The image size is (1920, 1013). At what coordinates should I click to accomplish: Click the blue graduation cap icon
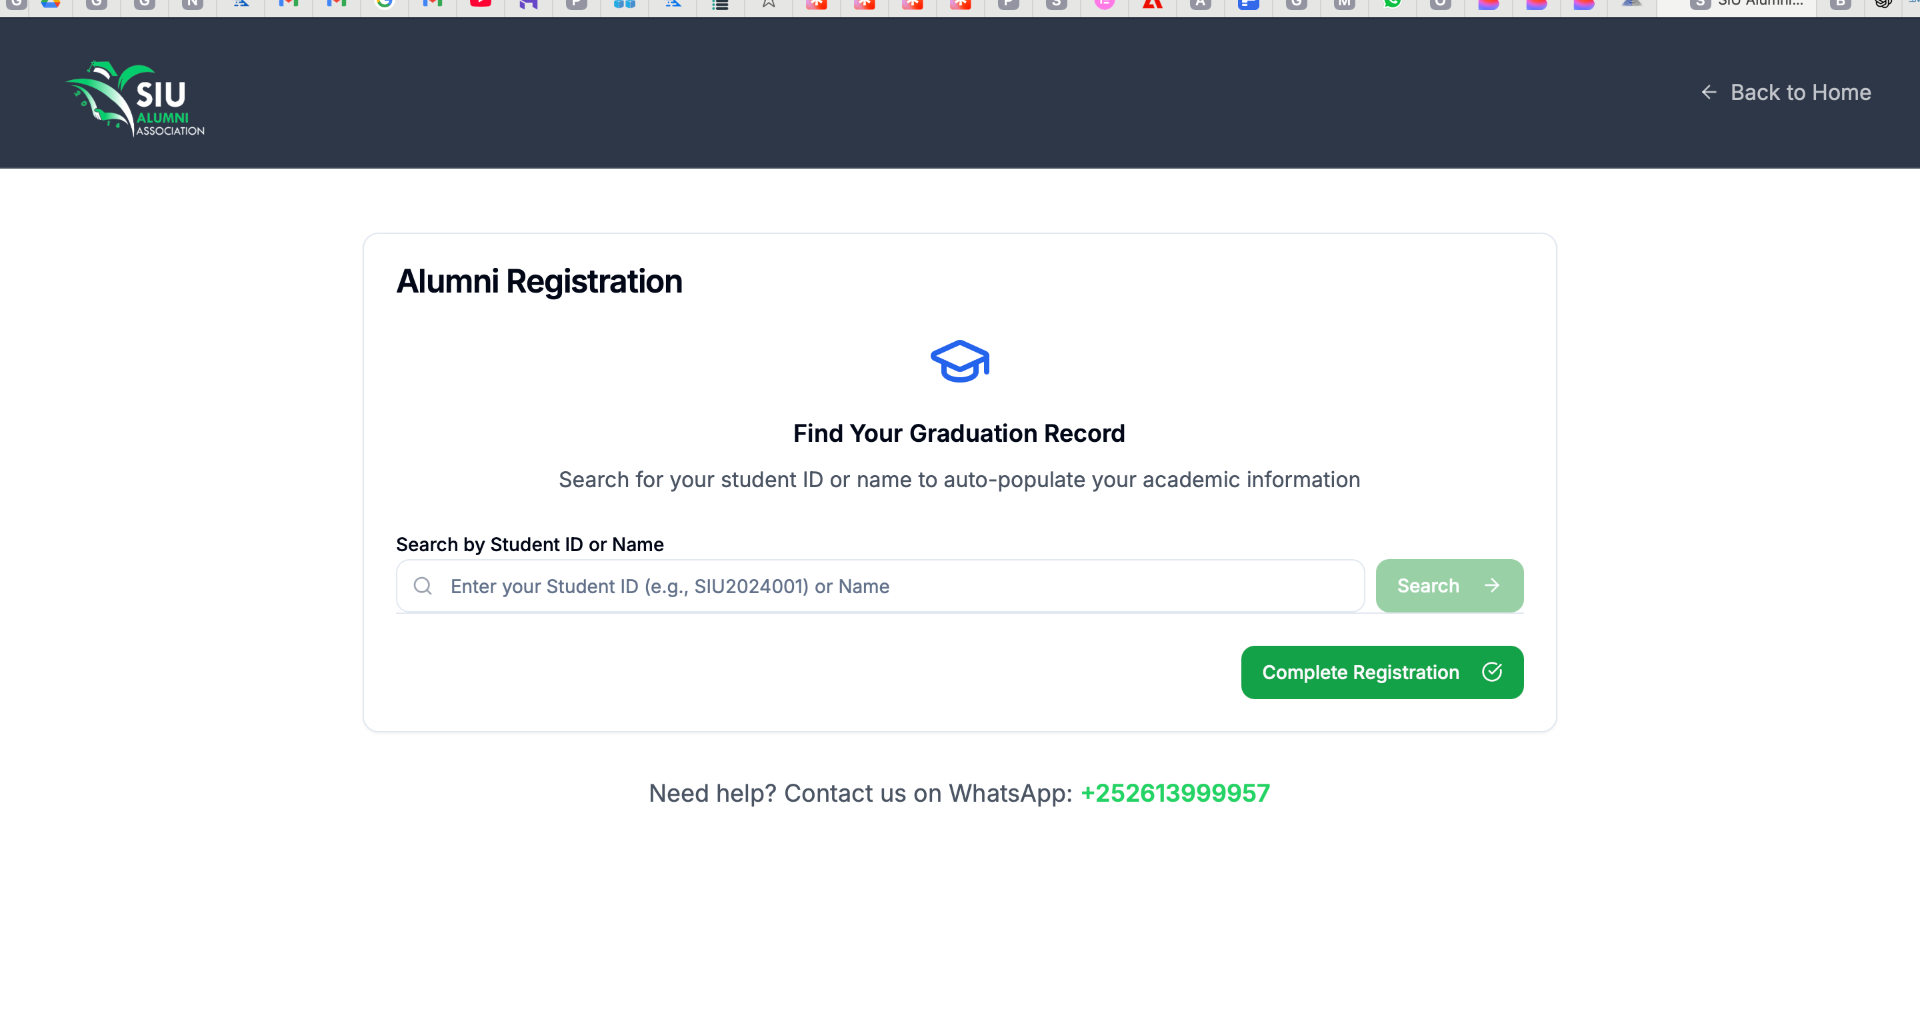(x=960, y=361)
